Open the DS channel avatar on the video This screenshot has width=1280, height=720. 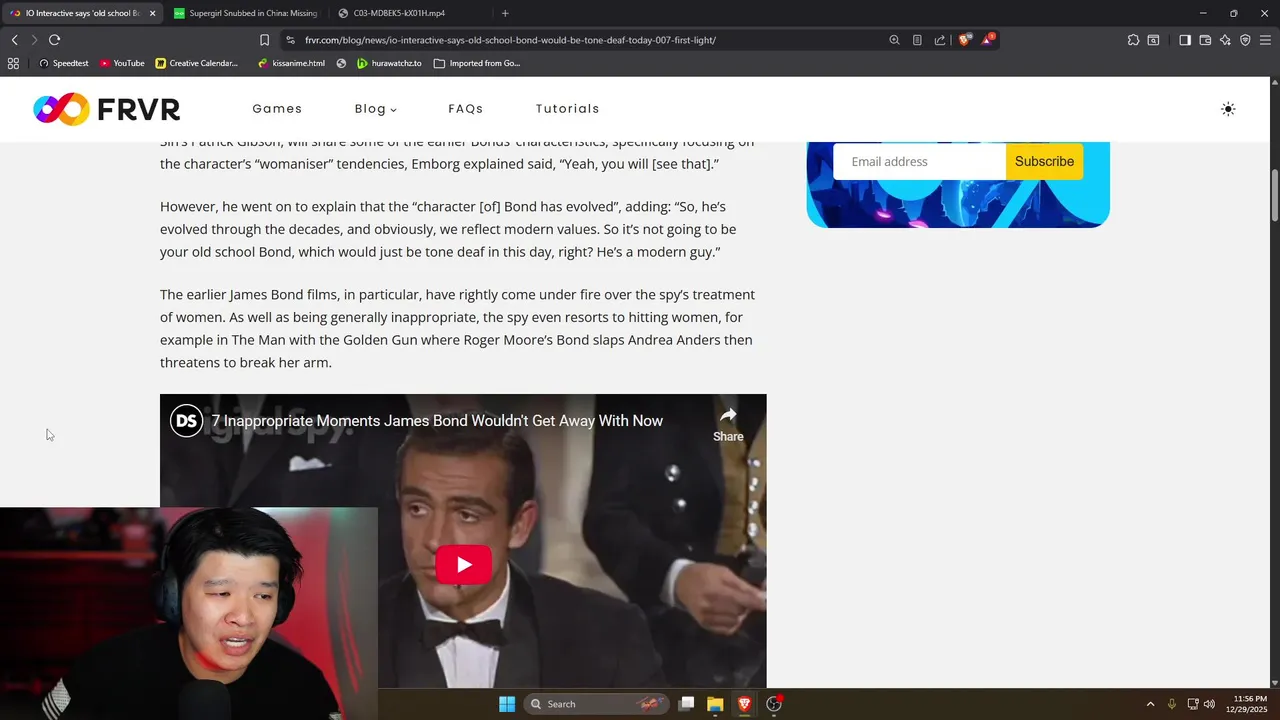pos(186,421)
